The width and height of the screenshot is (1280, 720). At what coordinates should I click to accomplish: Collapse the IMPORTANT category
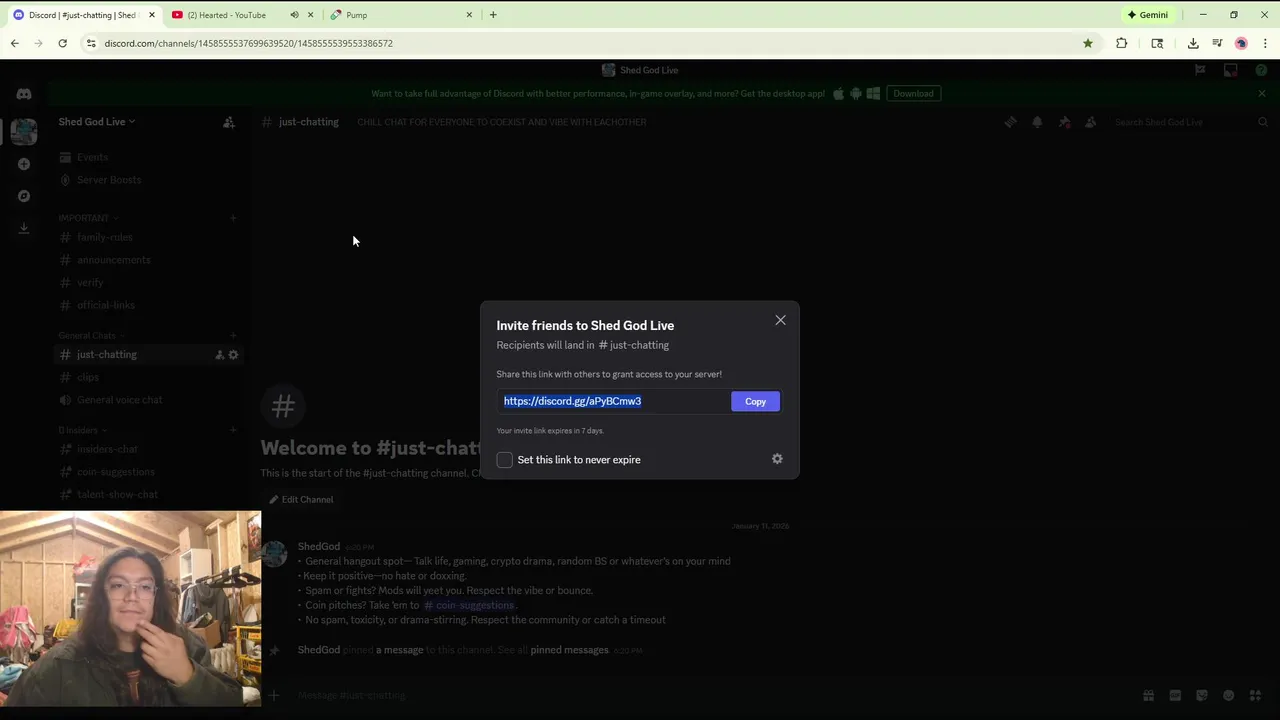[88, 218]
